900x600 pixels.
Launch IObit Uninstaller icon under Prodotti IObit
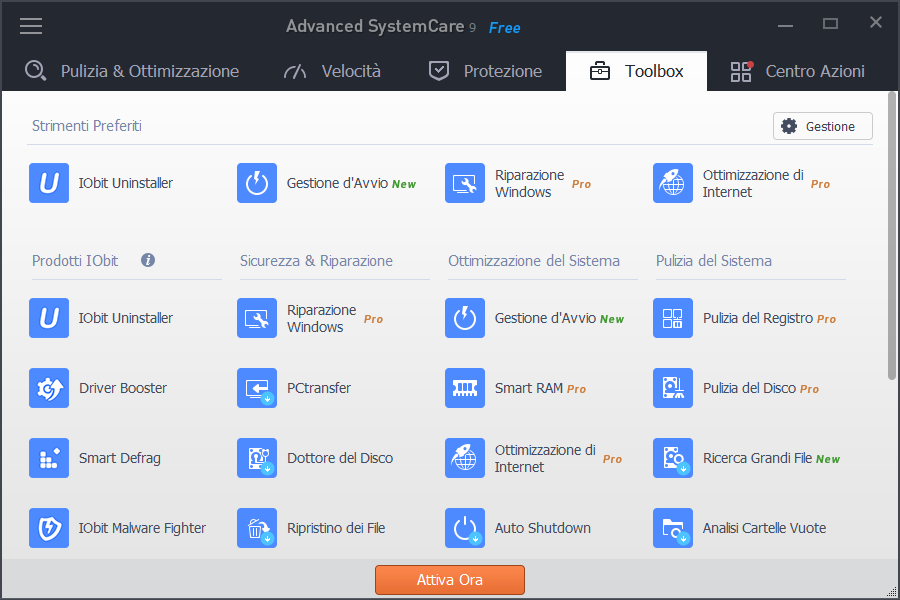point(49,318)
